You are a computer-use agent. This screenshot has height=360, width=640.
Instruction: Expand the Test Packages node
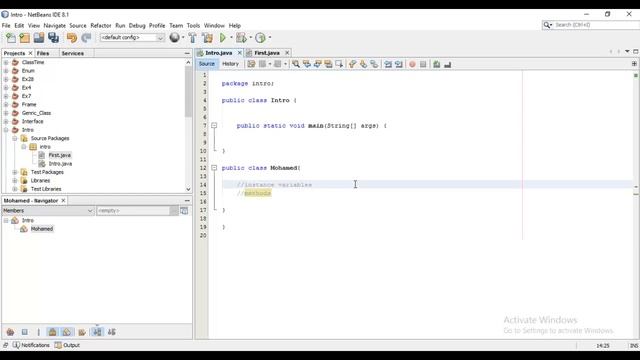[15, 172]
